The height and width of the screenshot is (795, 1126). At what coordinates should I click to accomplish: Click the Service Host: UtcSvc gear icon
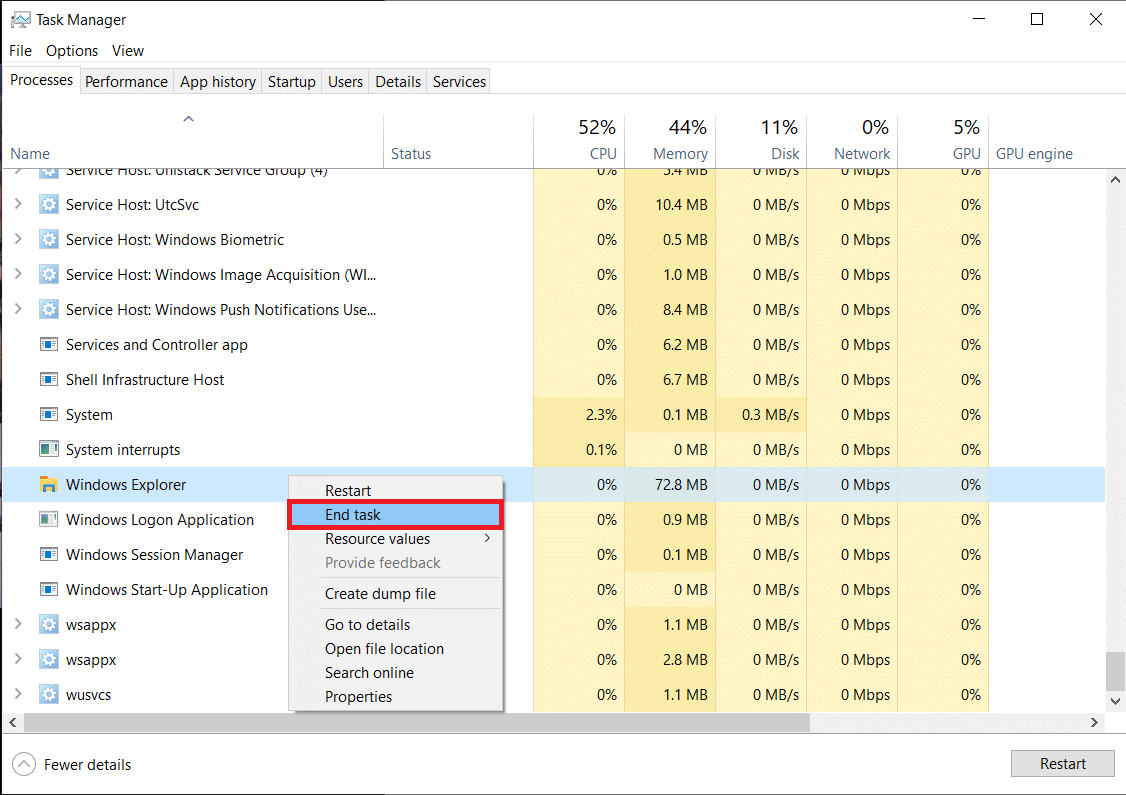coord(48,205)
